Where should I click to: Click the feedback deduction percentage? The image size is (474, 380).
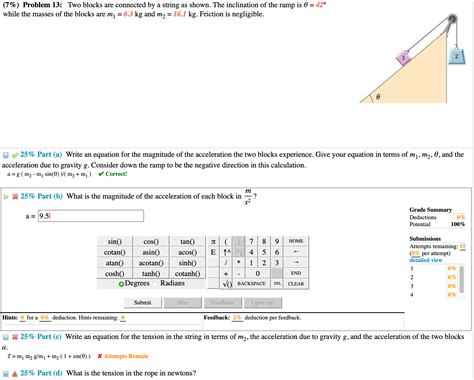pyautogui.click(x=237, y=318)
